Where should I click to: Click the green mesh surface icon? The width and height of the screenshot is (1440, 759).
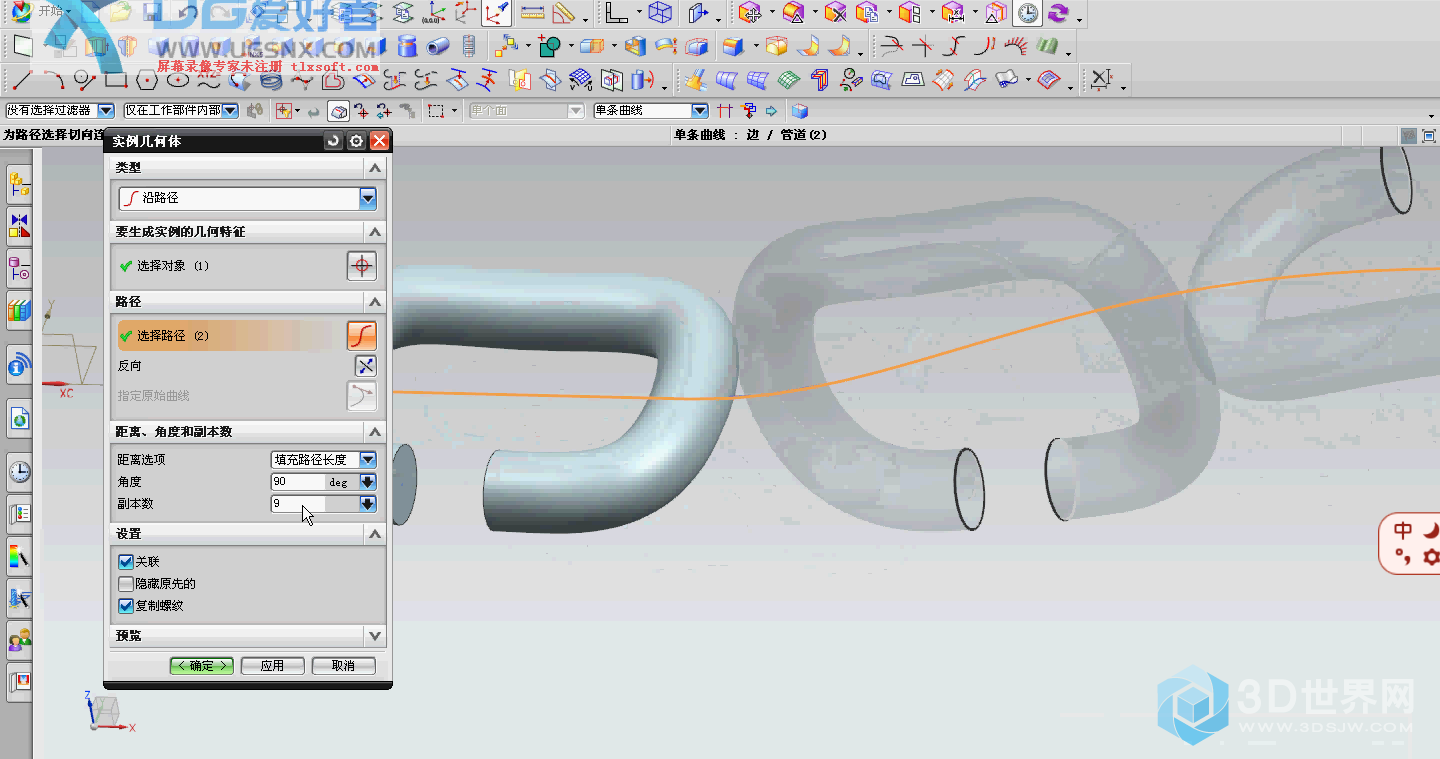[x=790, y=79]
